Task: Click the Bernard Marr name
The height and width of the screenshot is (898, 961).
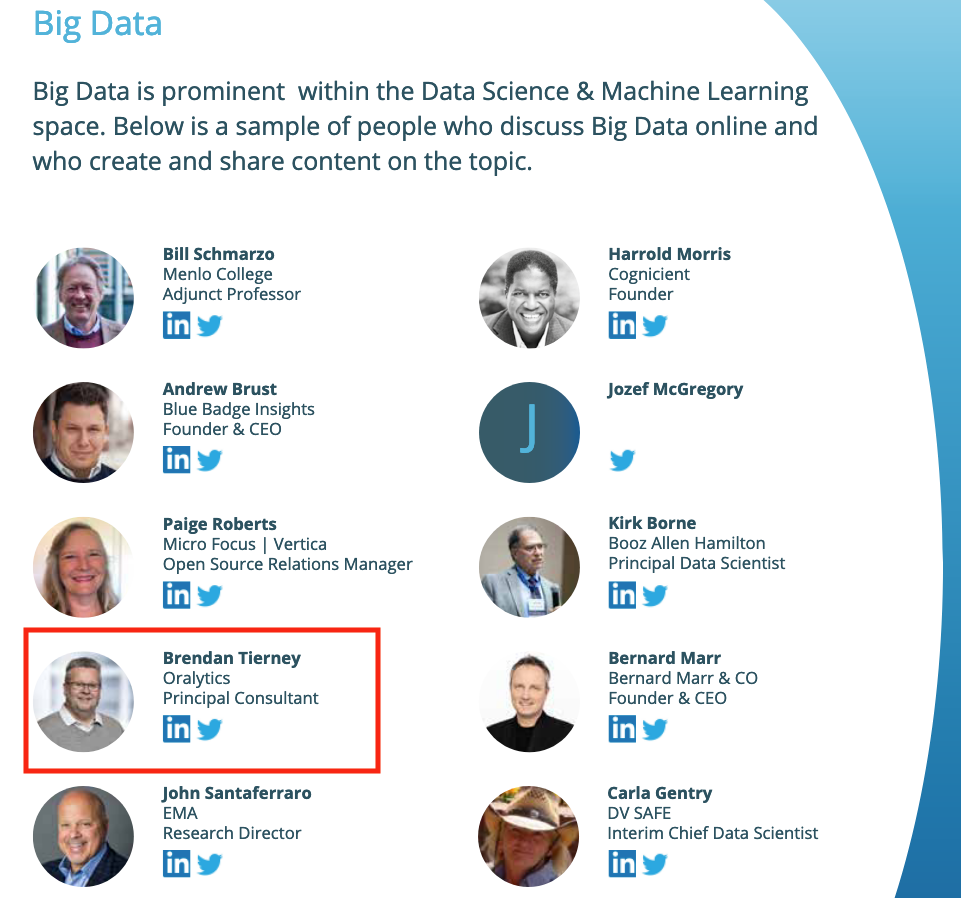Action: 664,658
